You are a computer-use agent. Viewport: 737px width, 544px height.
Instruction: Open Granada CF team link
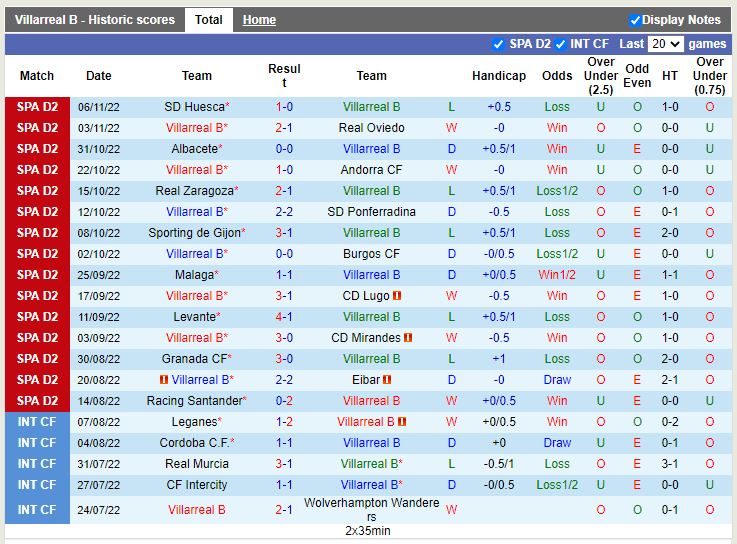195,359
